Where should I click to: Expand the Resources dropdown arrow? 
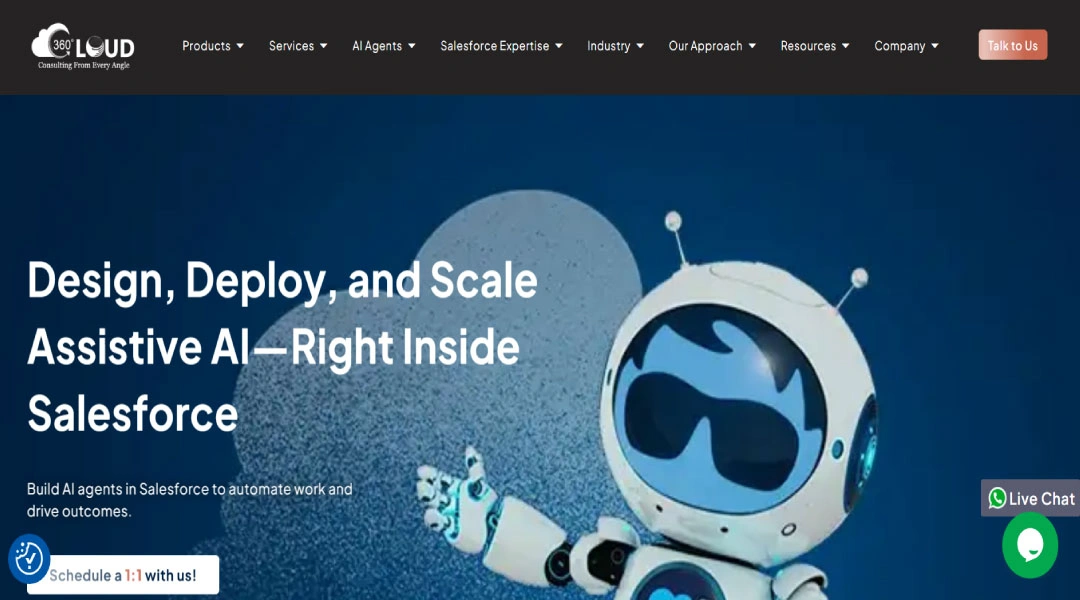846,46
